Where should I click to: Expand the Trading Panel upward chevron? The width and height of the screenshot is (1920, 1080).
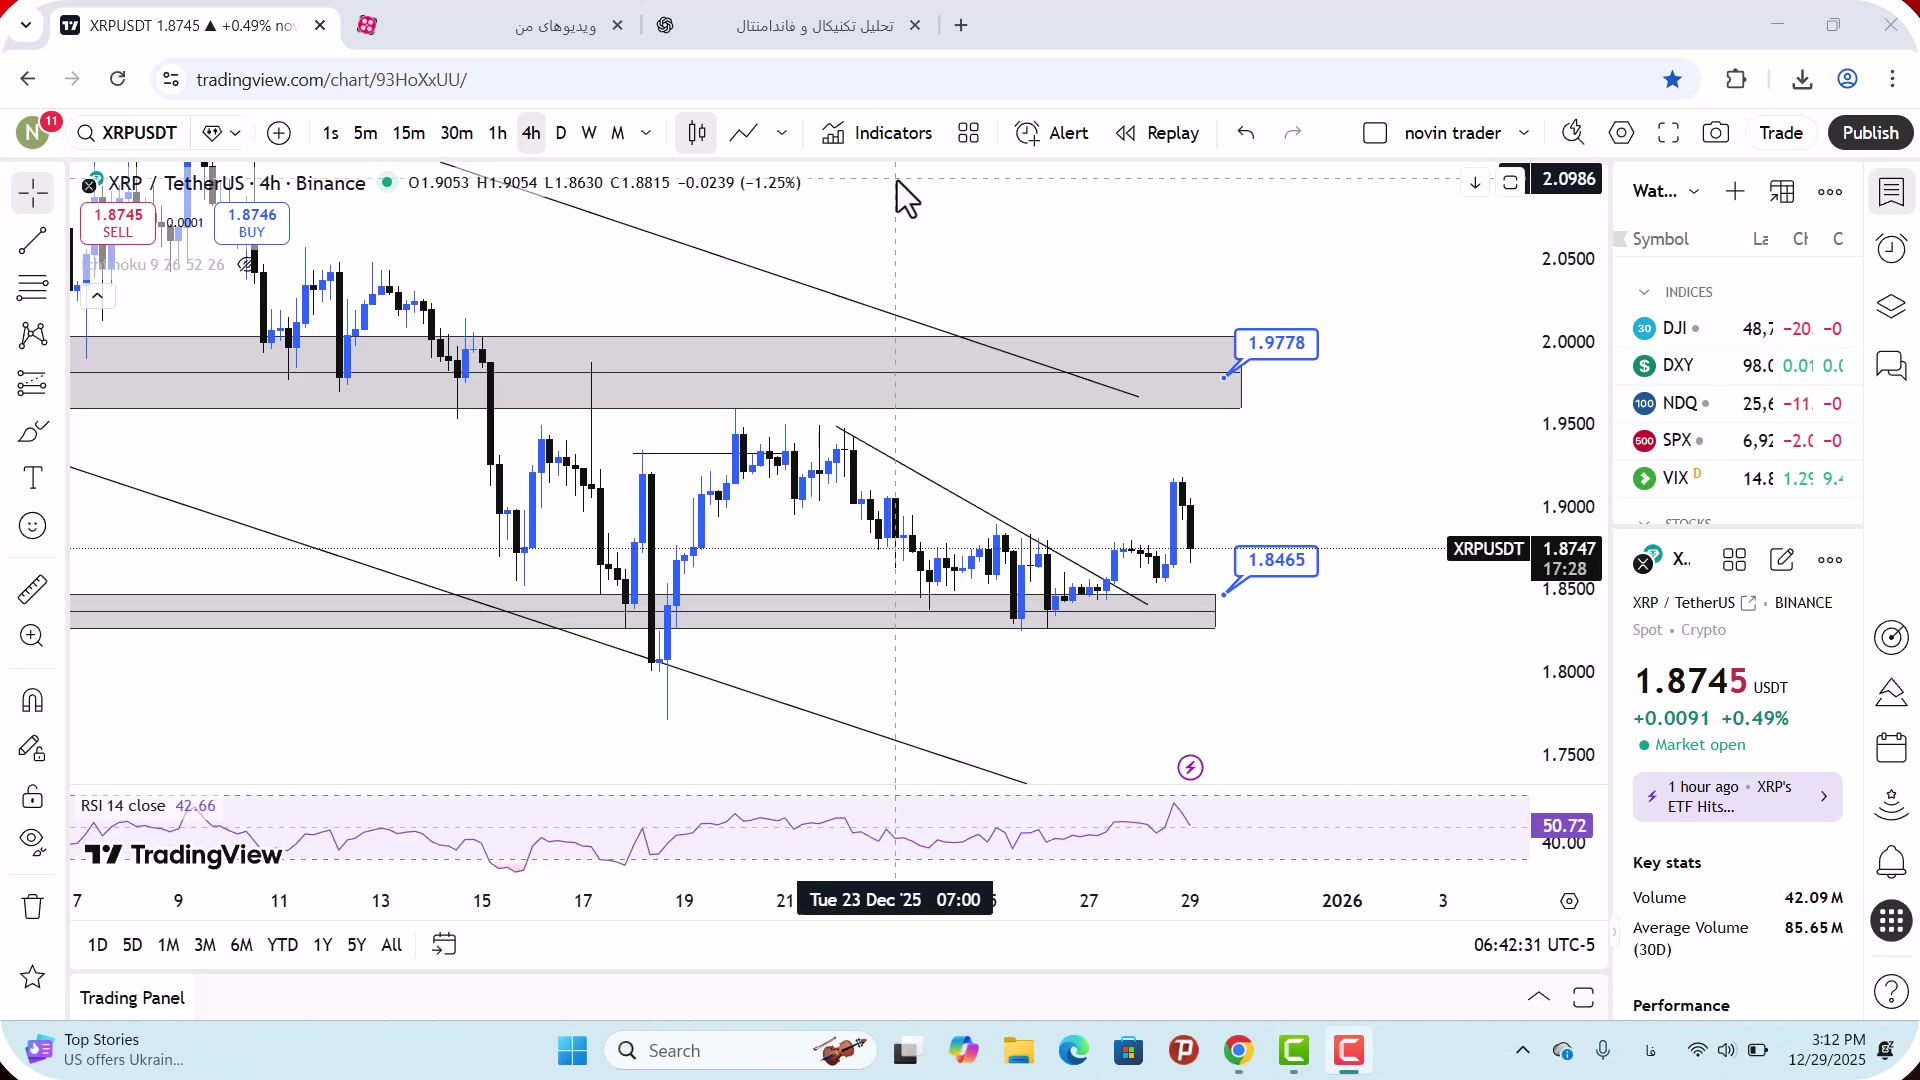tap(1539, 997)
